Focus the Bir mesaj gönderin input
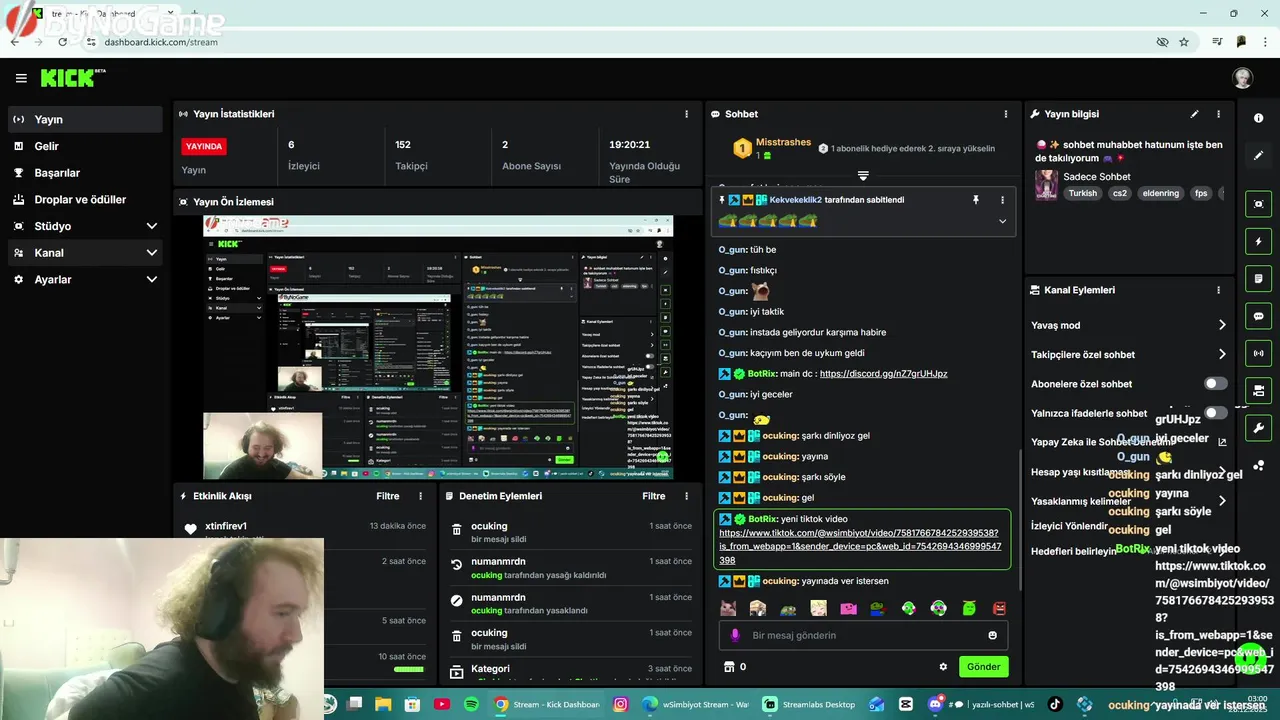This screenshot has height=720, width=1280. point(863,635)
